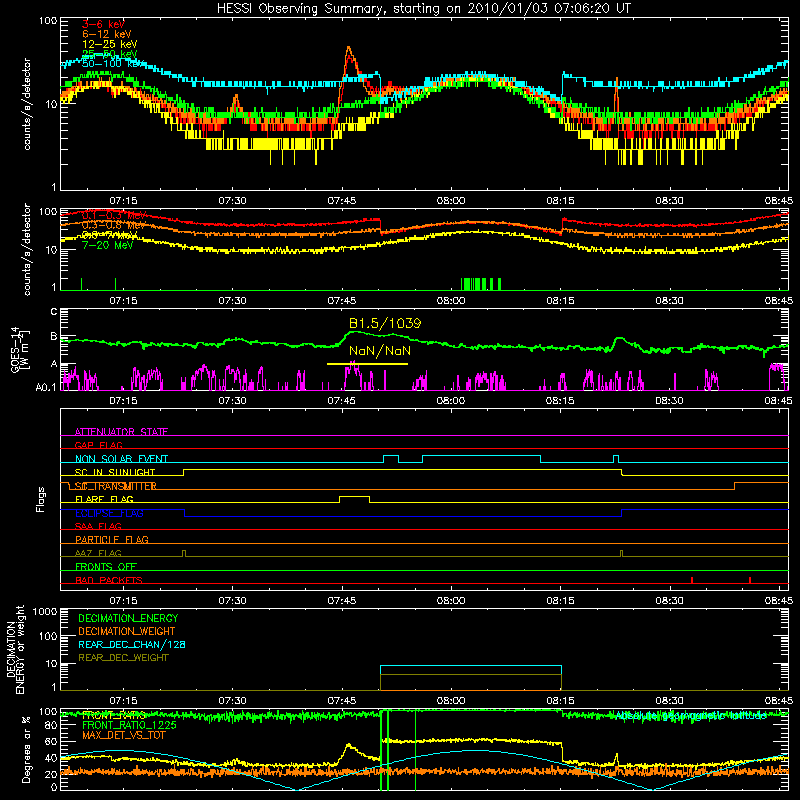Select the ECLIPSE_FLAG label

tap(109, 513)
